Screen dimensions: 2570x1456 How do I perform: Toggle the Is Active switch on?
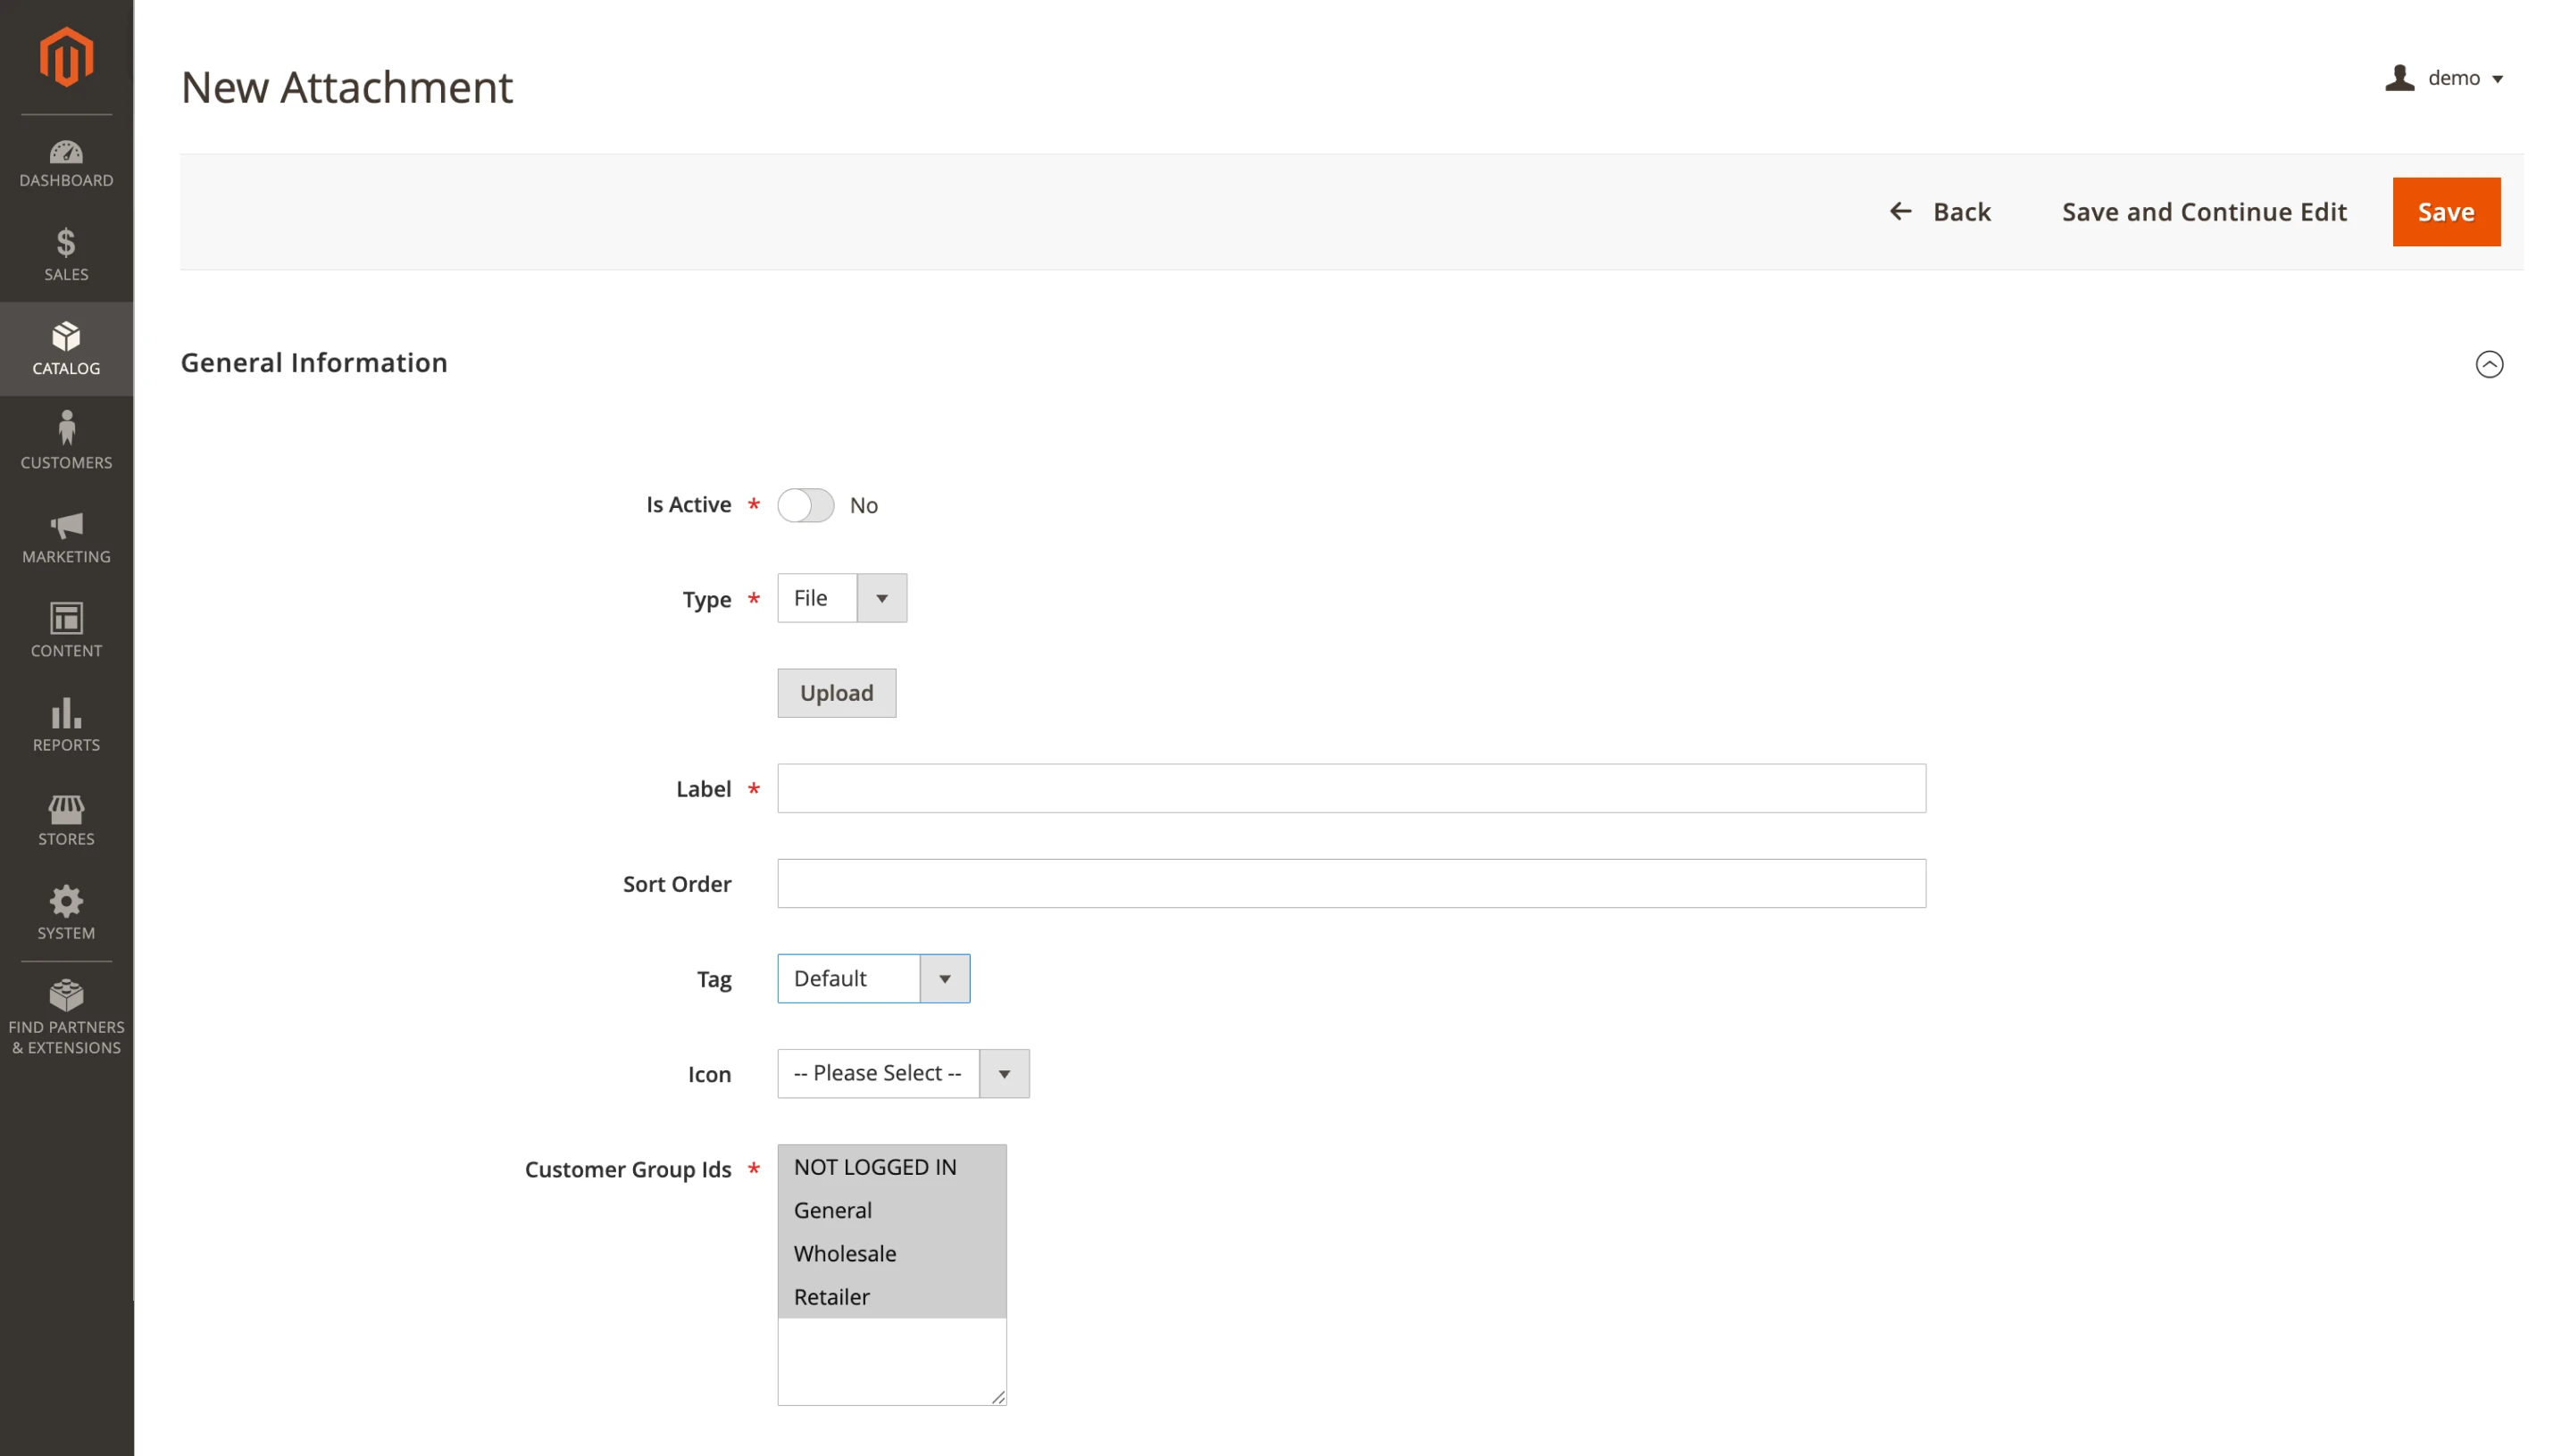[x=805, y=505]
